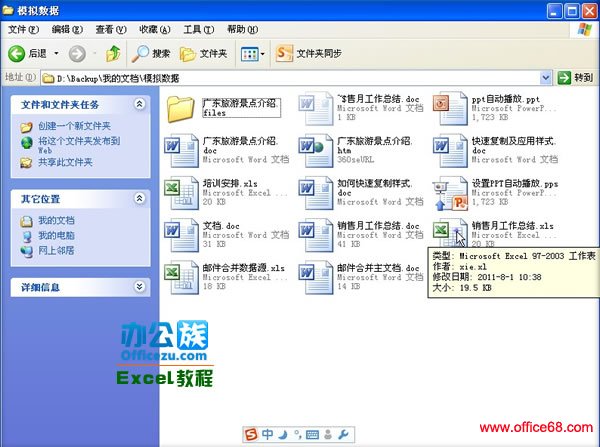Click 创建一个新文件夹 link

[74, 126]
